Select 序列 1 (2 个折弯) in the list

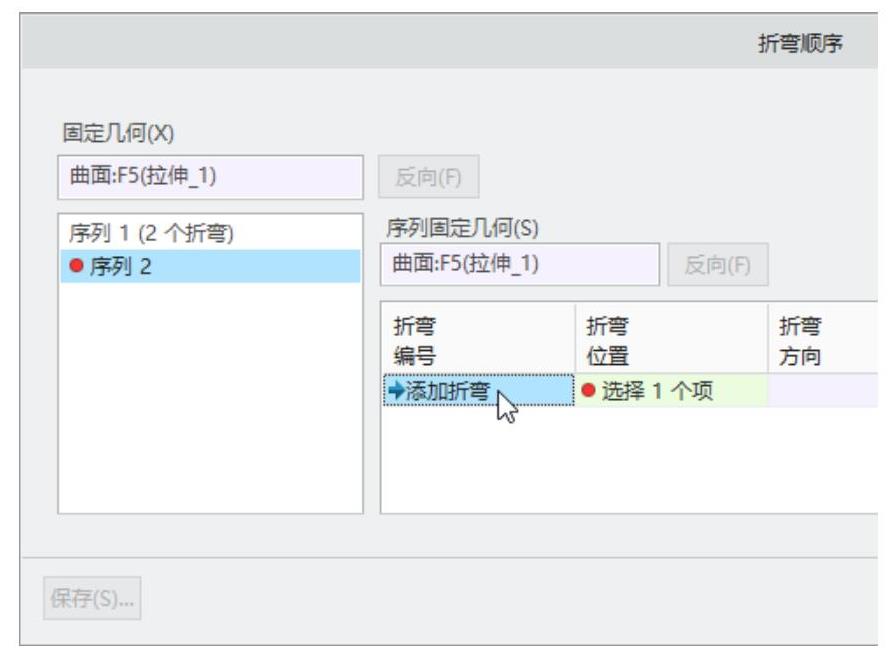tap(152, 234)
